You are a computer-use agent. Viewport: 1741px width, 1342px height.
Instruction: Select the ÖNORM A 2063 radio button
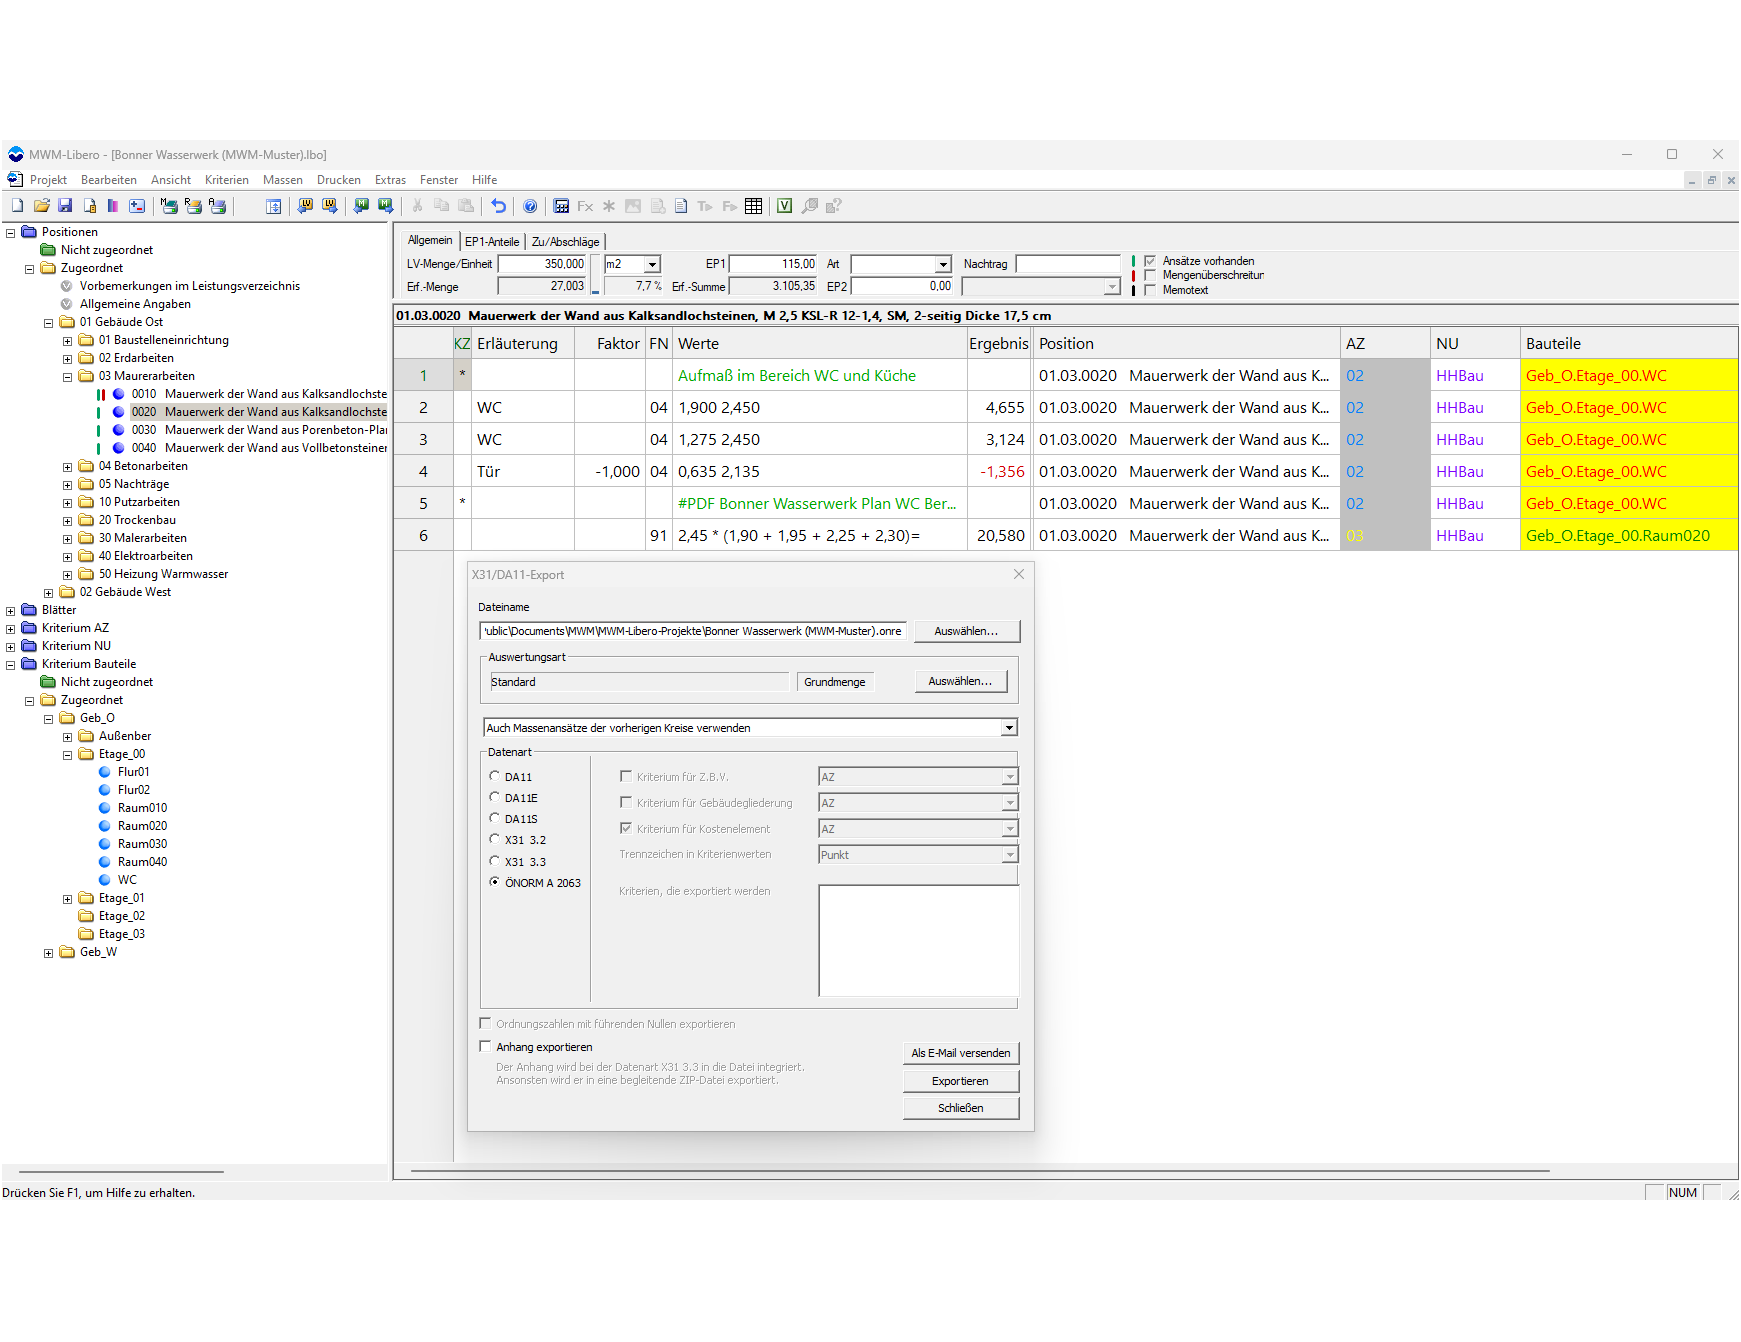point(494,882)
